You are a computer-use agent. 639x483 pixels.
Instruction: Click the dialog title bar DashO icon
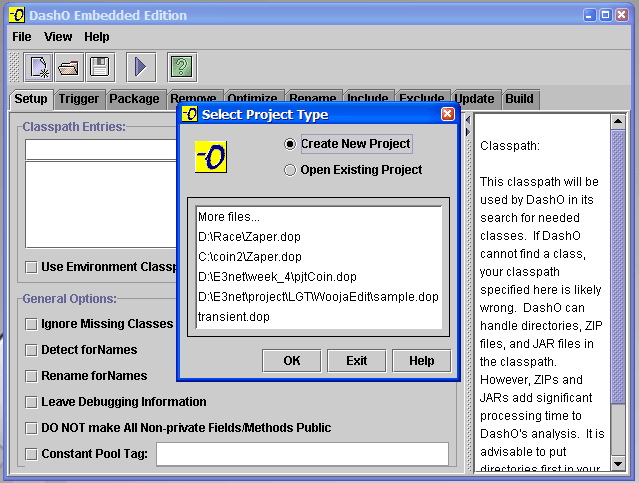(189, 114)
